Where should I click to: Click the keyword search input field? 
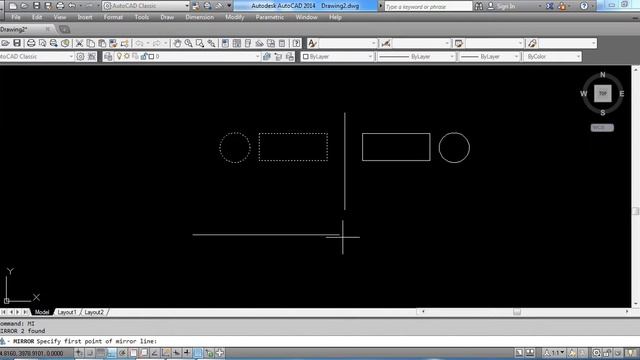click(x=428, y=7)
